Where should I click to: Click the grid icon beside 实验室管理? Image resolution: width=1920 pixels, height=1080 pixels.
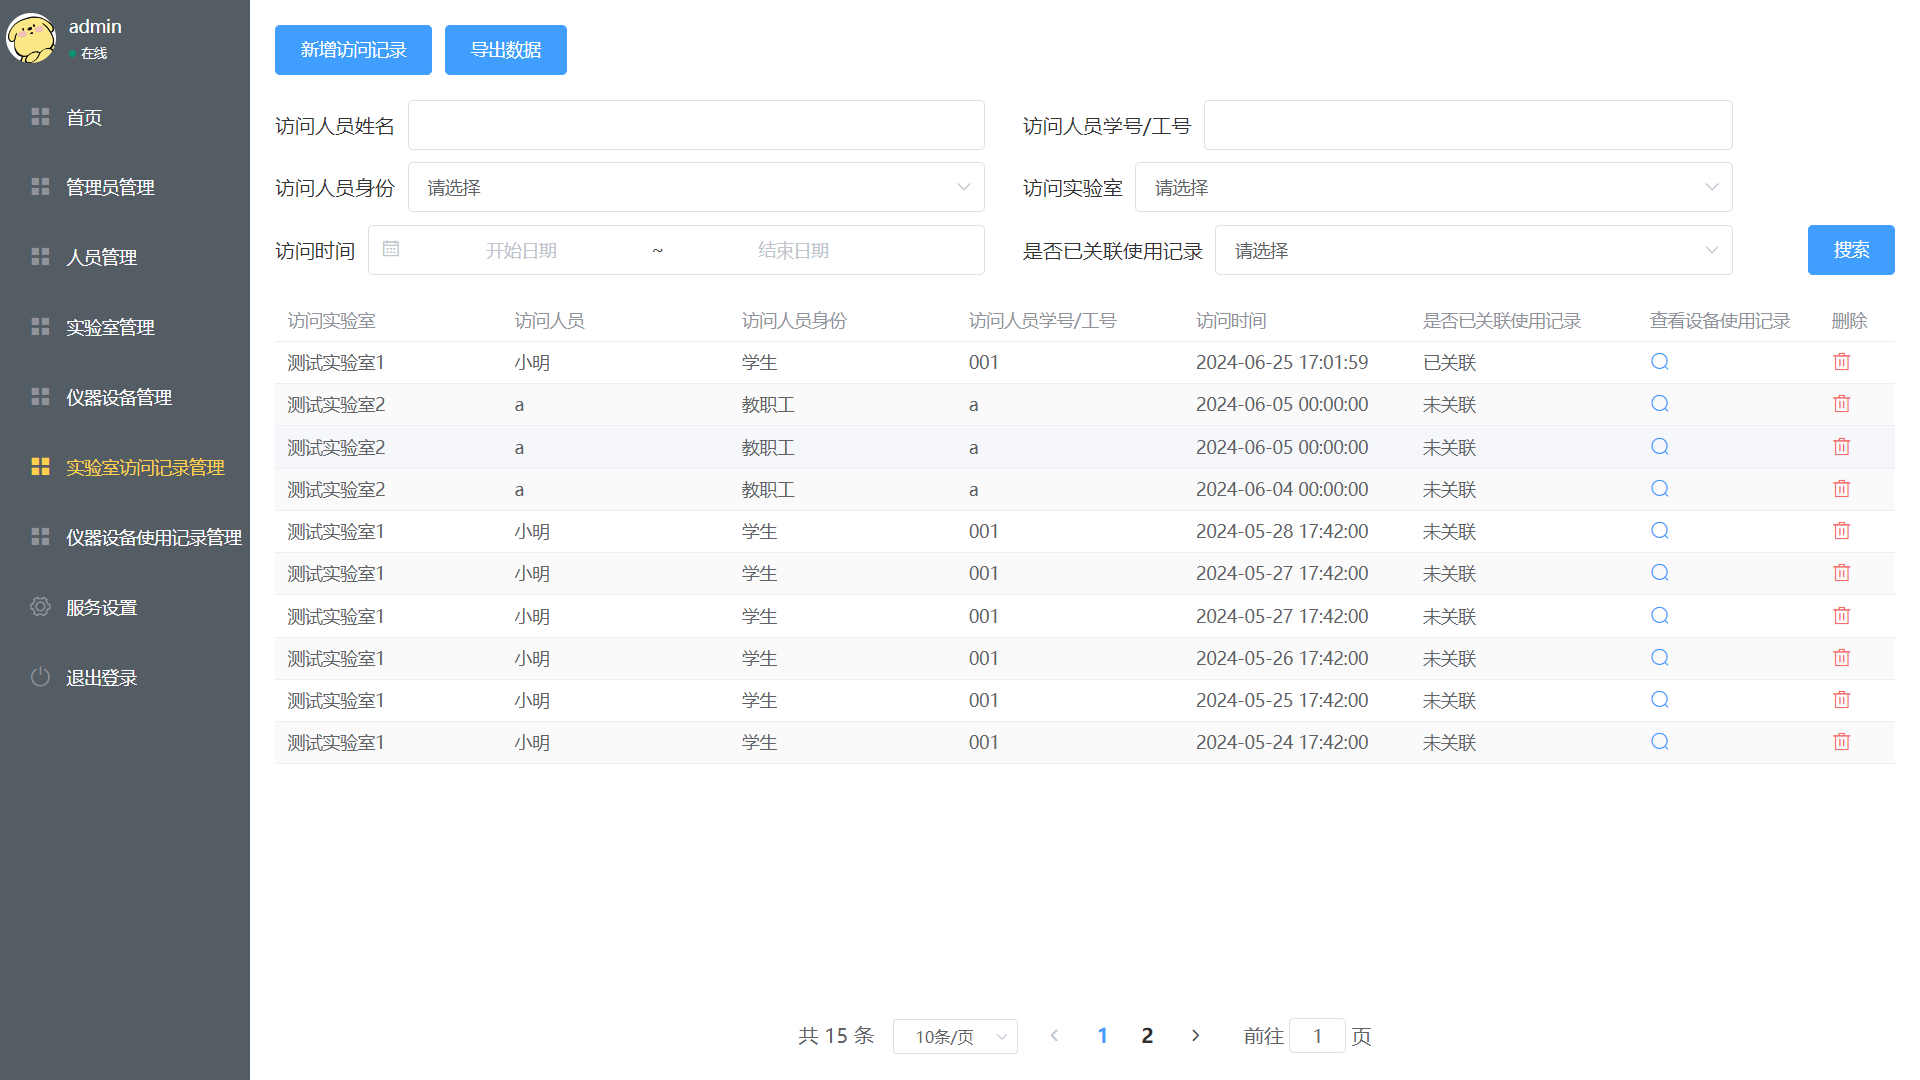[x=40, y=327]
